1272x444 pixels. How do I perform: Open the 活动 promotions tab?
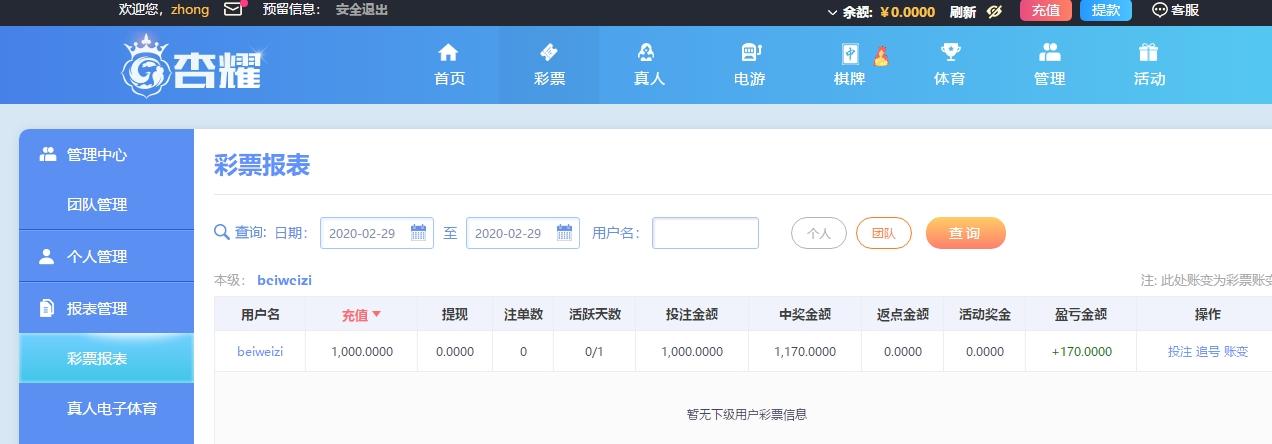click(x=1149, y=65)
